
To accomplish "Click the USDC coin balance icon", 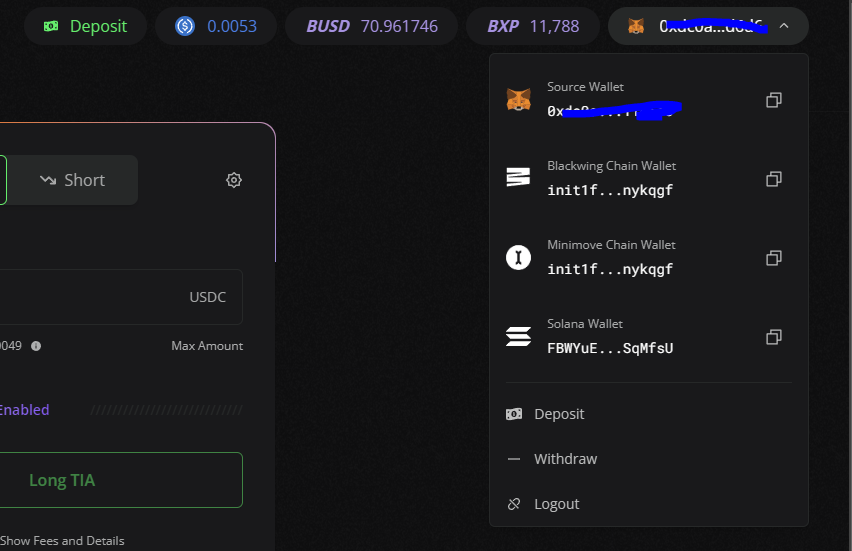I will 185,26.
